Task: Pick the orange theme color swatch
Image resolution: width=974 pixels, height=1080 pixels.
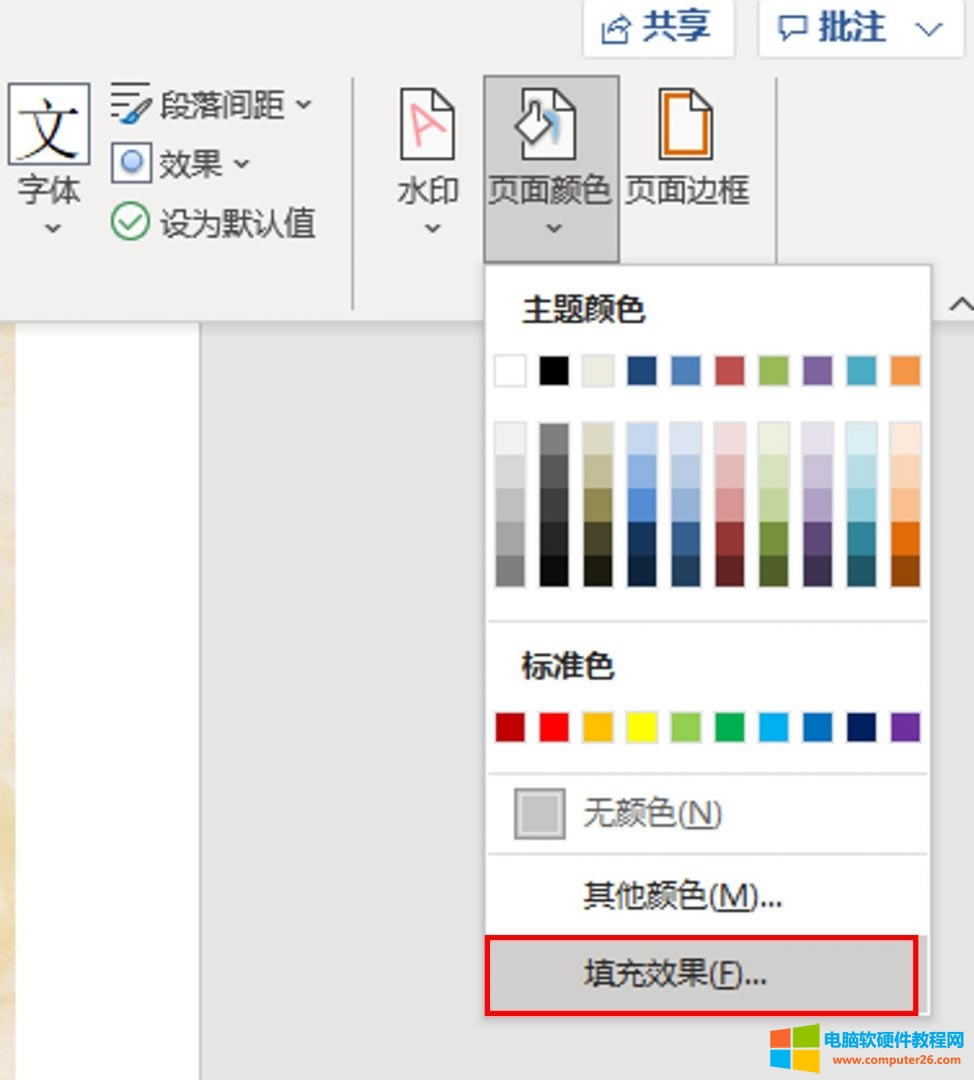Action: point(905,371)
